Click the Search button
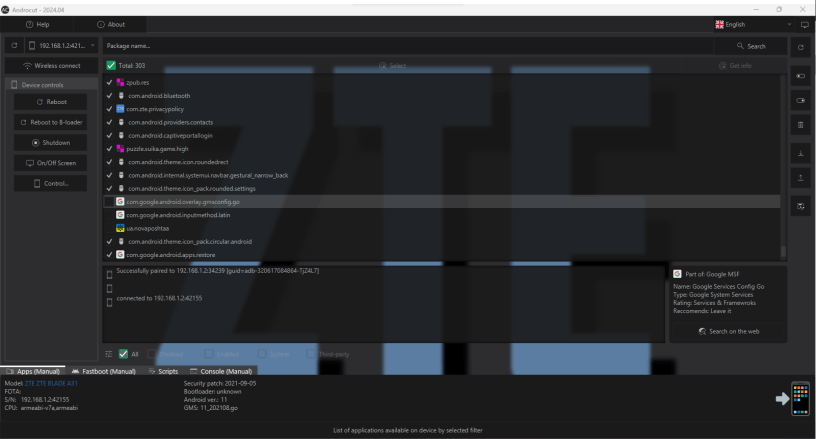Viewport: 816px width, 439px height. (751, 46)
